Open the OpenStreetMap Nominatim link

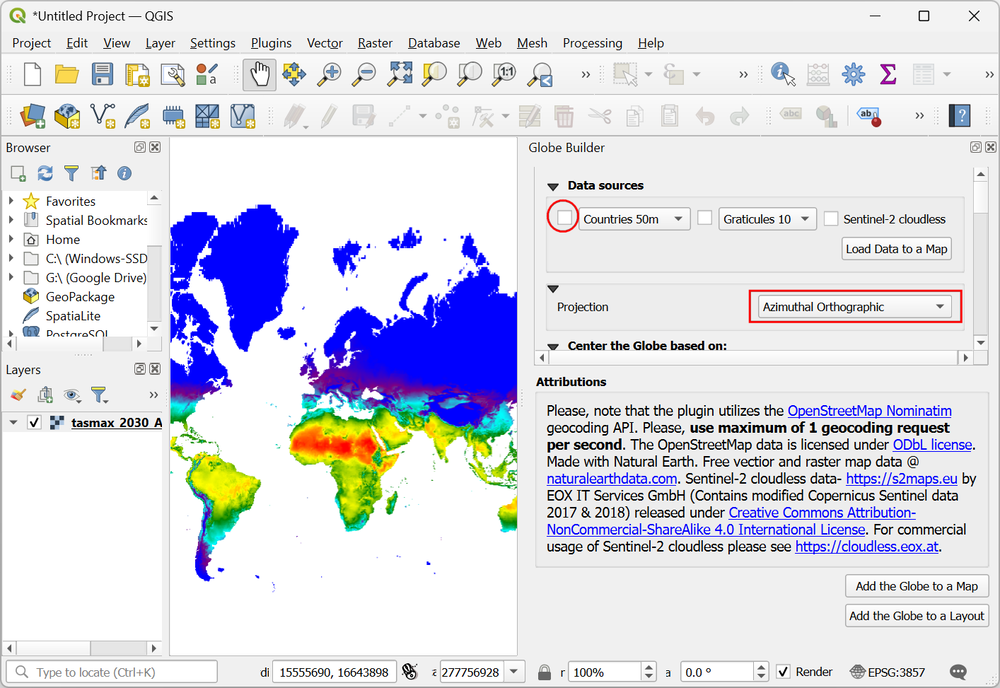[869, 411]
